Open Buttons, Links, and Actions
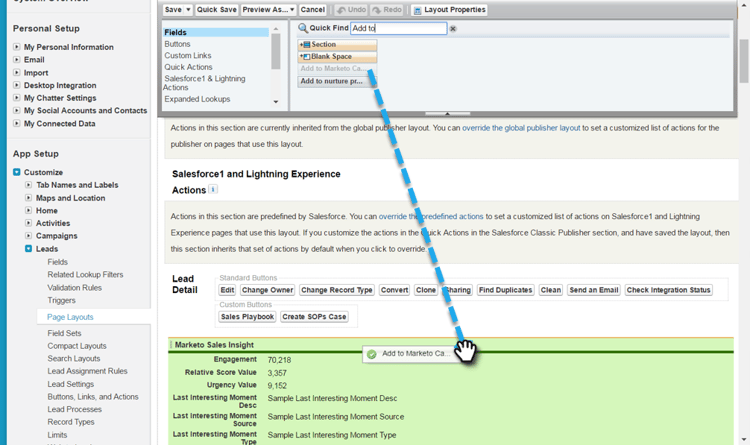The width and height of the screenshot is (750, 445). coord(93,397)
